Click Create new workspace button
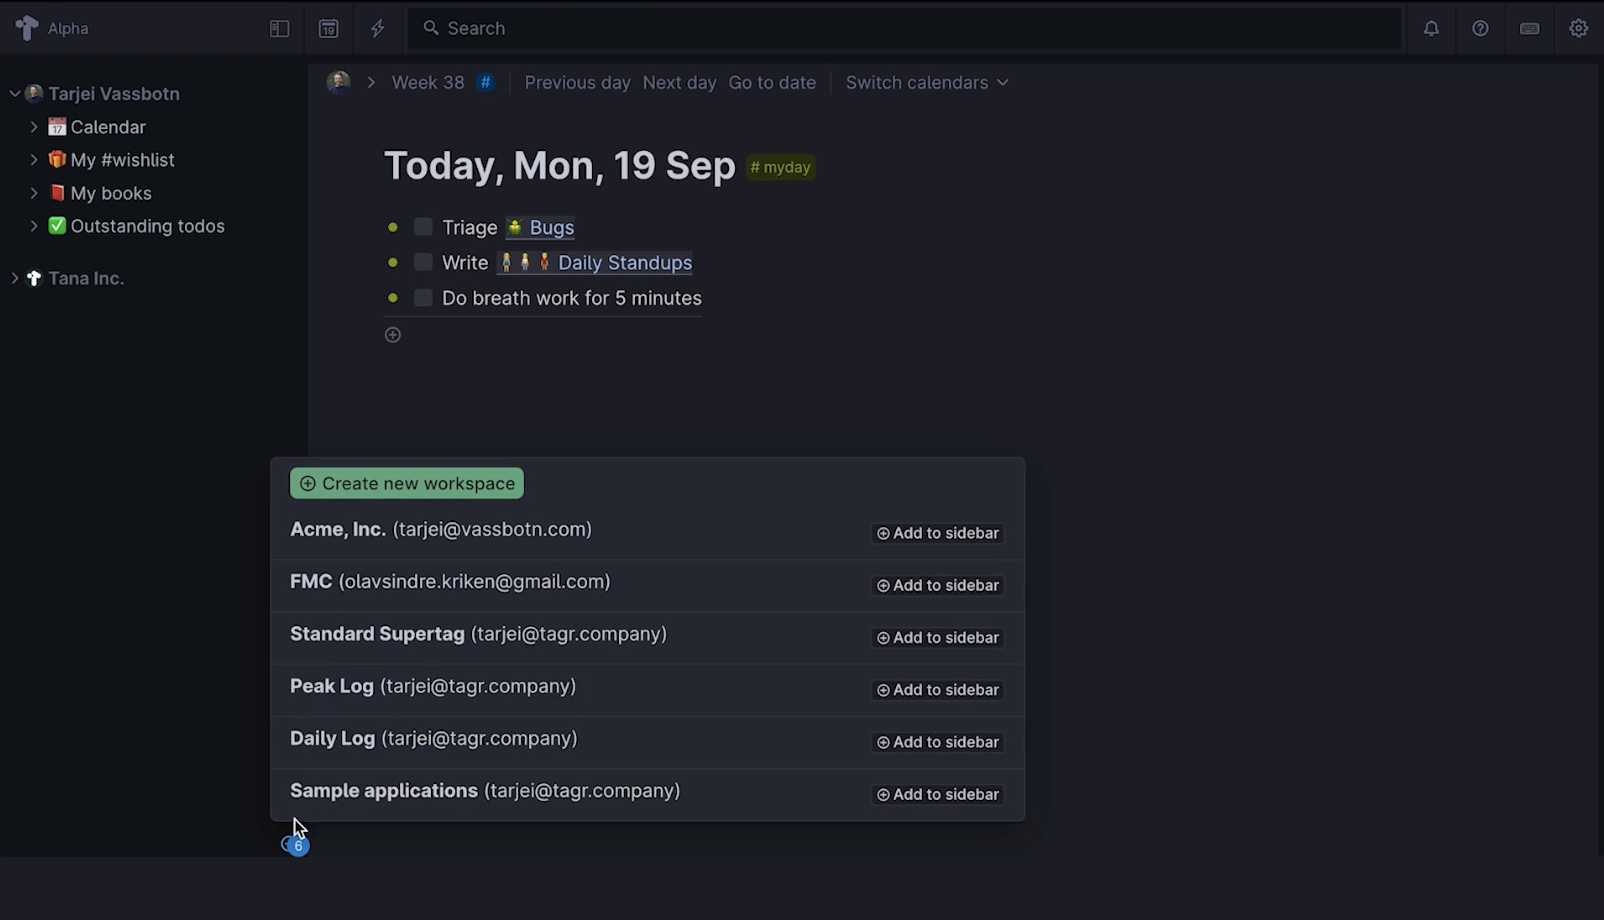The height and width of the screenshot is (920, 1604). pyautogui.click(x=407, y=483)
